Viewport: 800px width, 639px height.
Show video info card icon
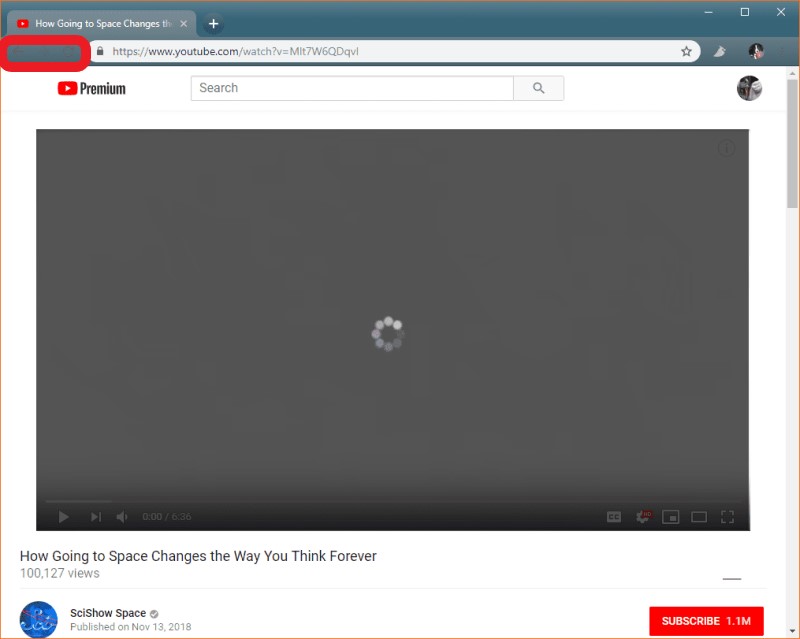726,148
